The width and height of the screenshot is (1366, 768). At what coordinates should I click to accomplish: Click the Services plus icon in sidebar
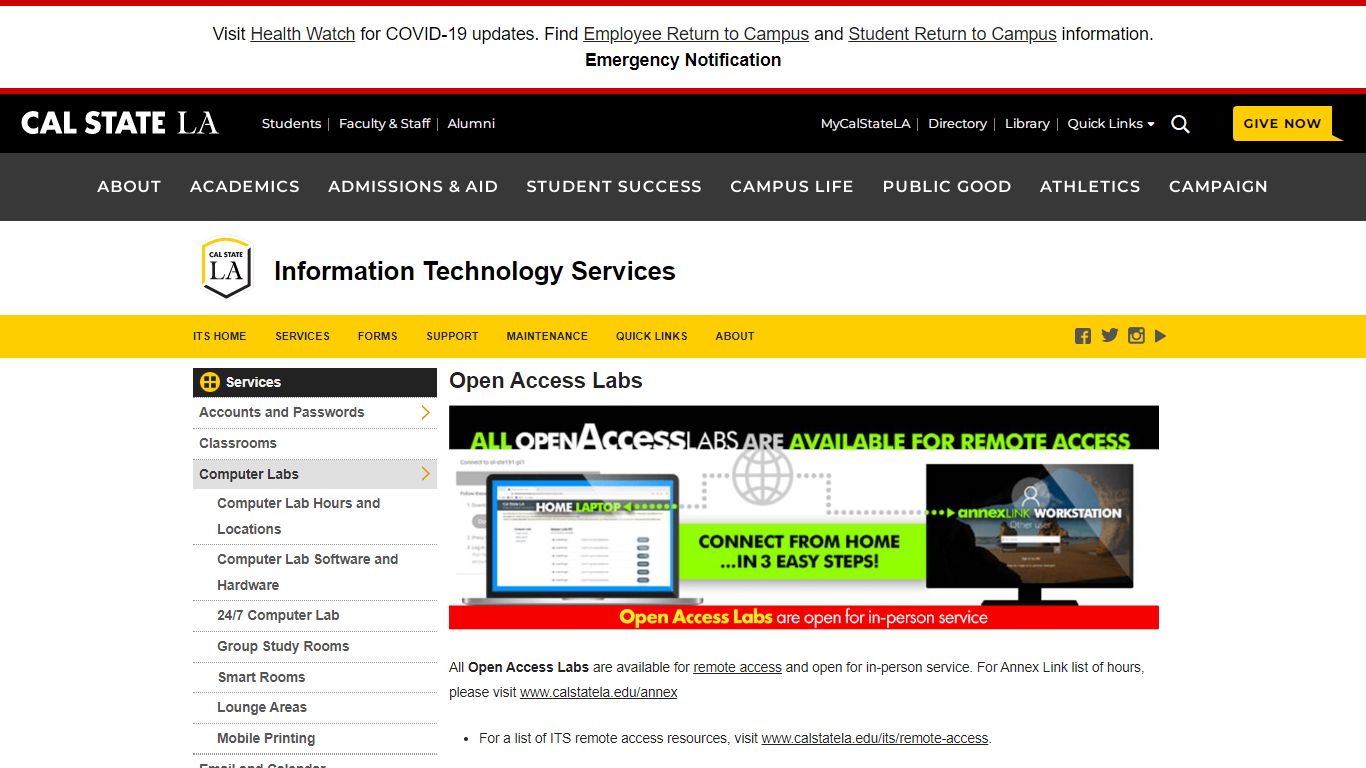pyautogui.click(x=210, y=382)
